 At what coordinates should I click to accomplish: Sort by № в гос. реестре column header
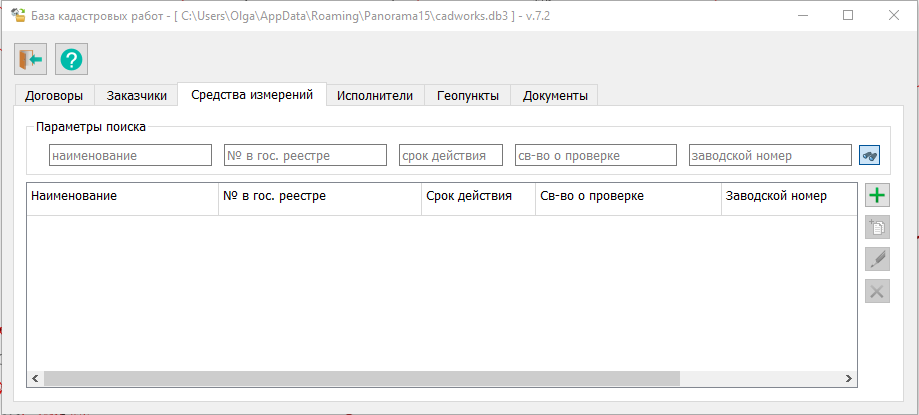tap(320, 199)
